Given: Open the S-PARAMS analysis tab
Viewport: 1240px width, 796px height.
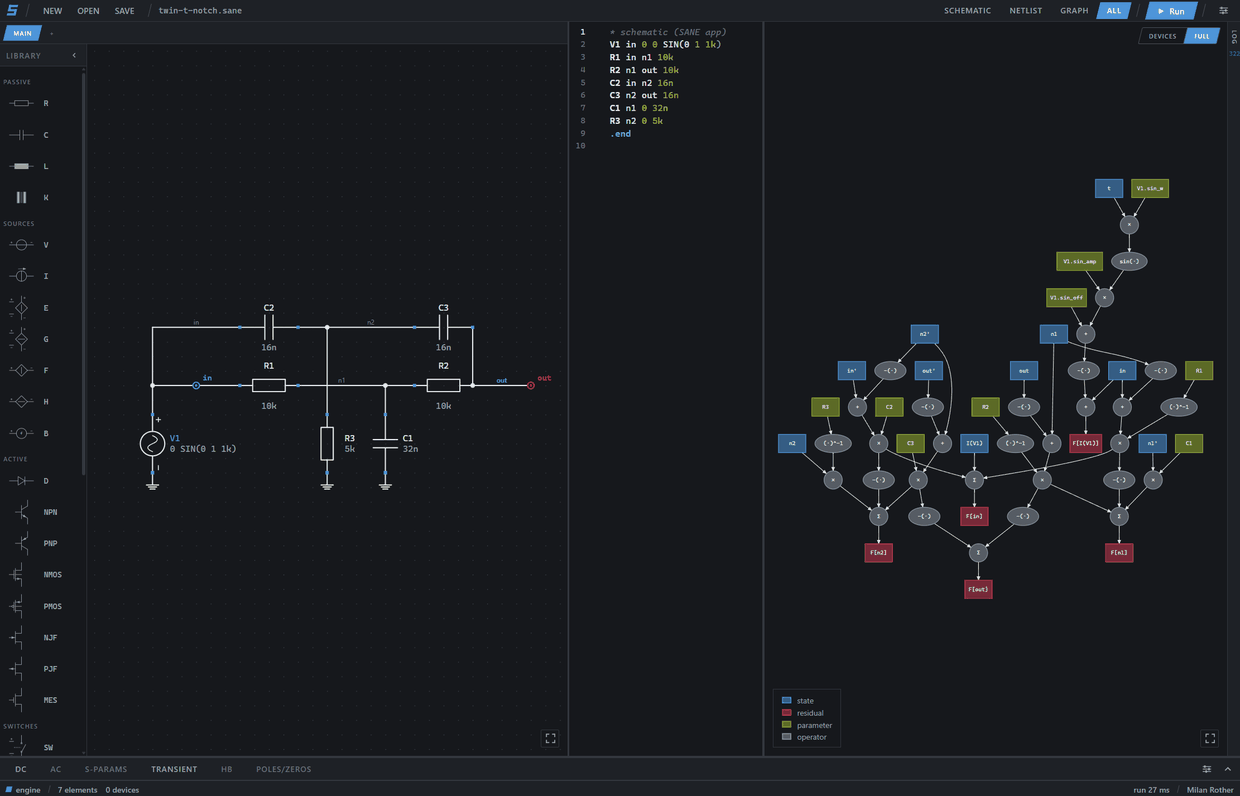Looking at the screenshot, I should pyautogui.click(x=106, y=769).
